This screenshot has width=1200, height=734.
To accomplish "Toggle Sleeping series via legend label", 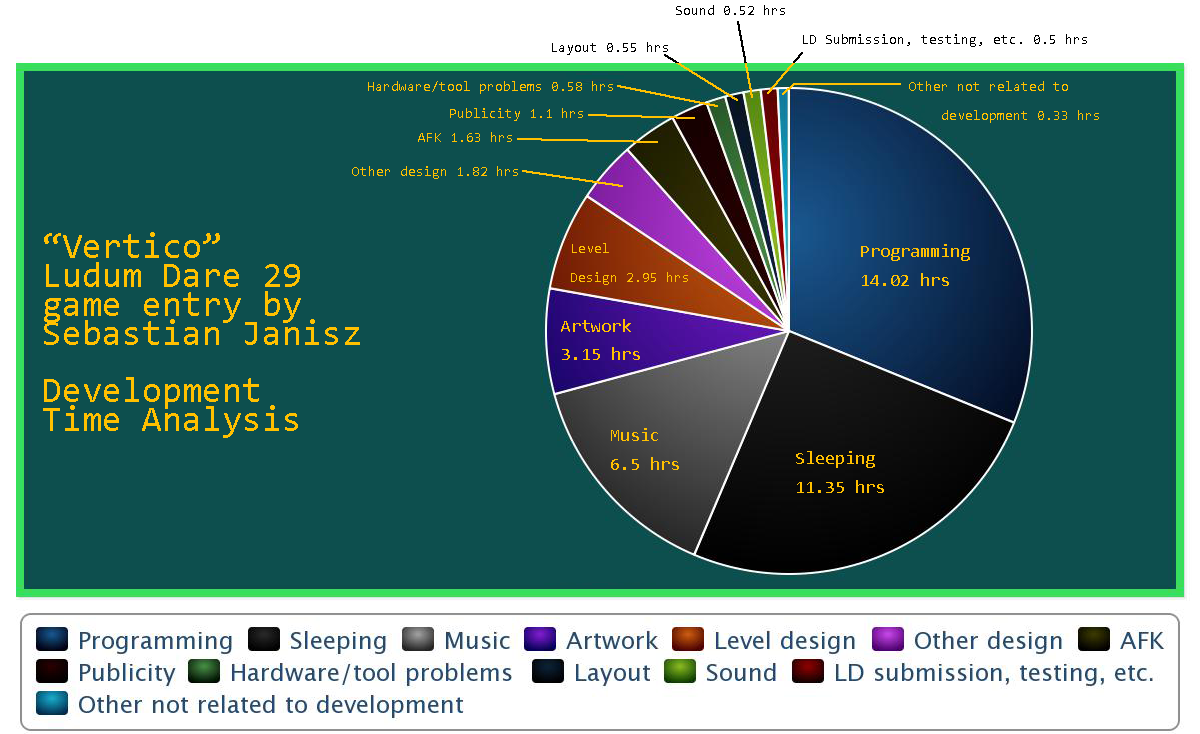I will coord(338,642).
